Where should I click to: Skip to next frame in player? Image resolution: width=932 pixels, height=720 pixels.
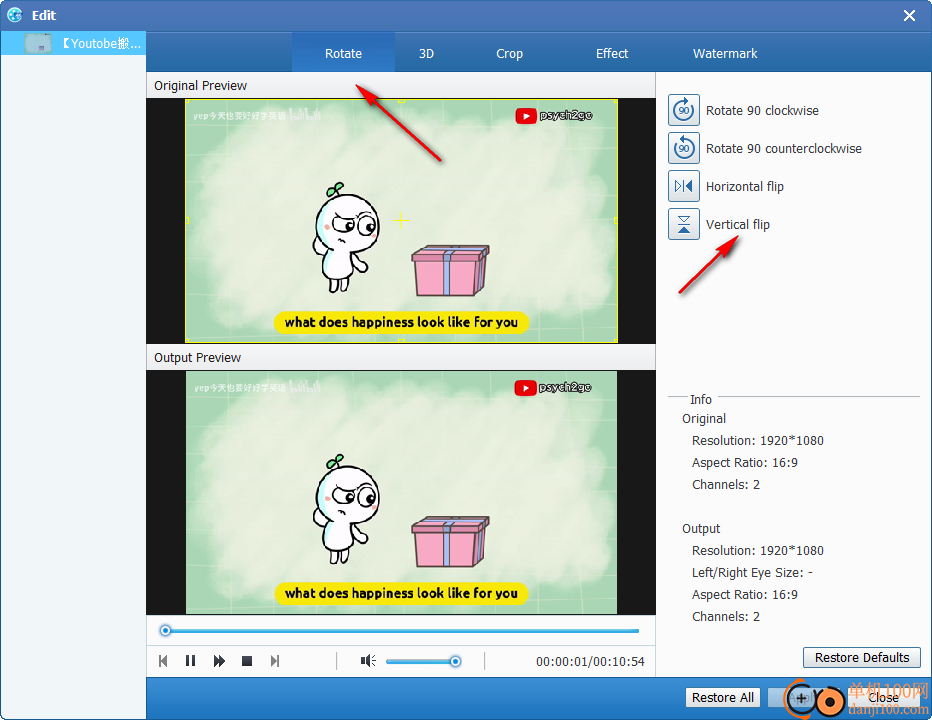275,661
